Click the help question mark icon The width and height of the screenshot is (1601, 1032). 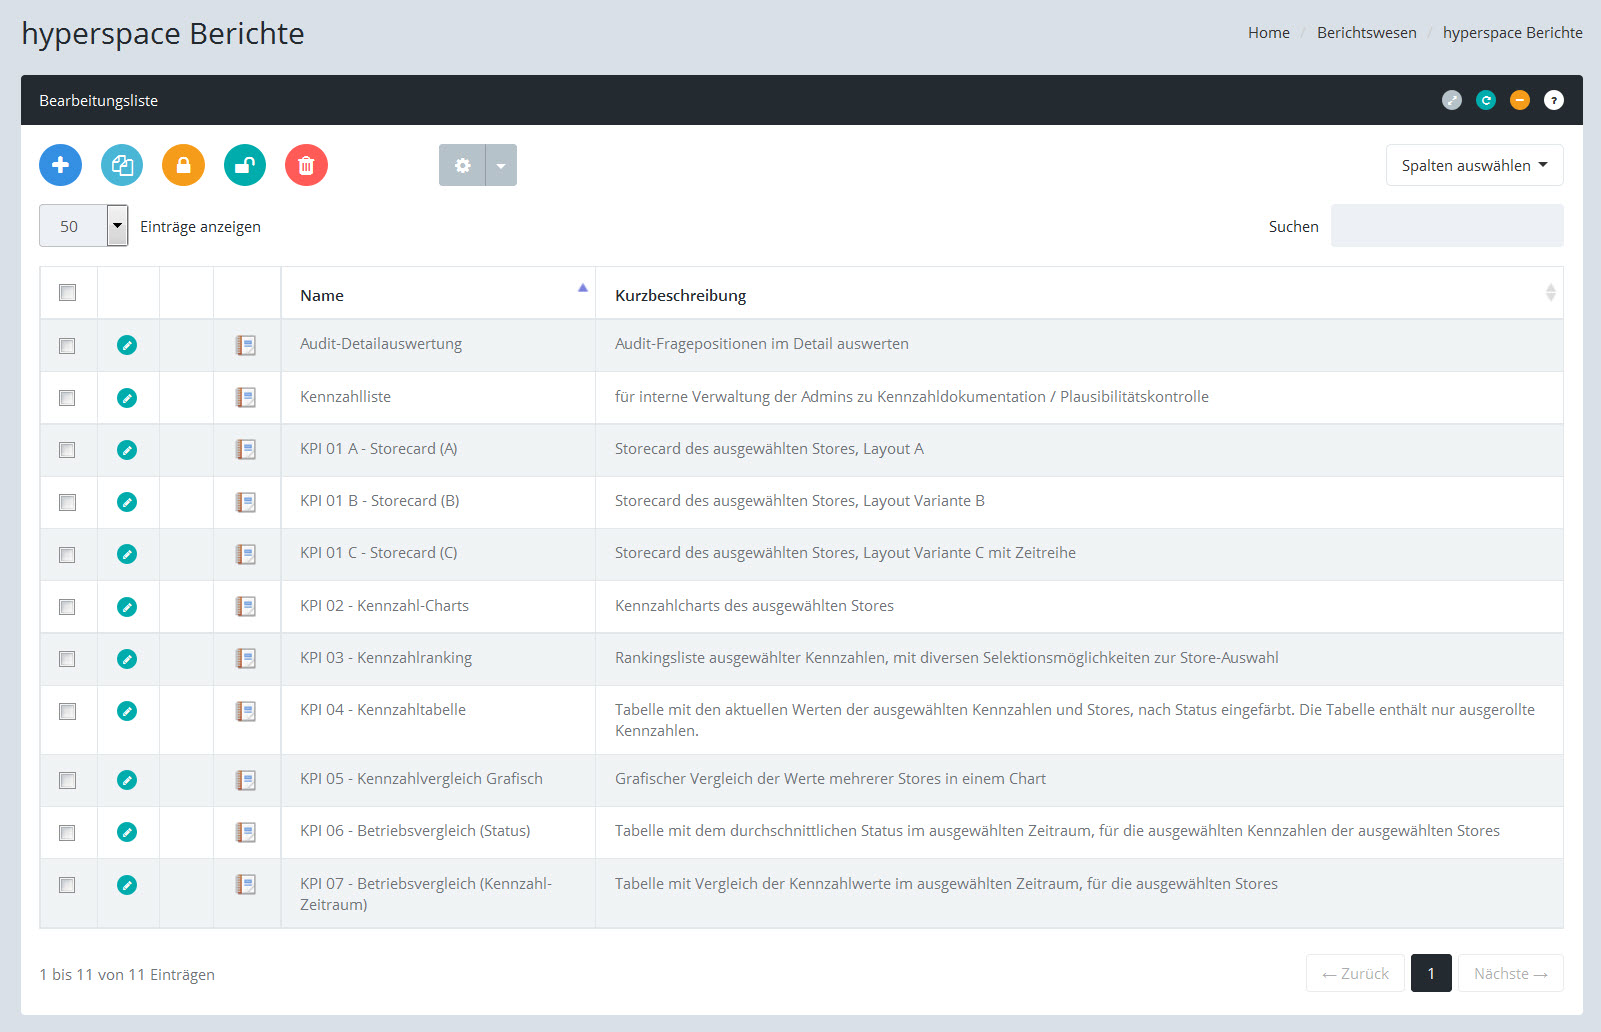click(1553, 100)
